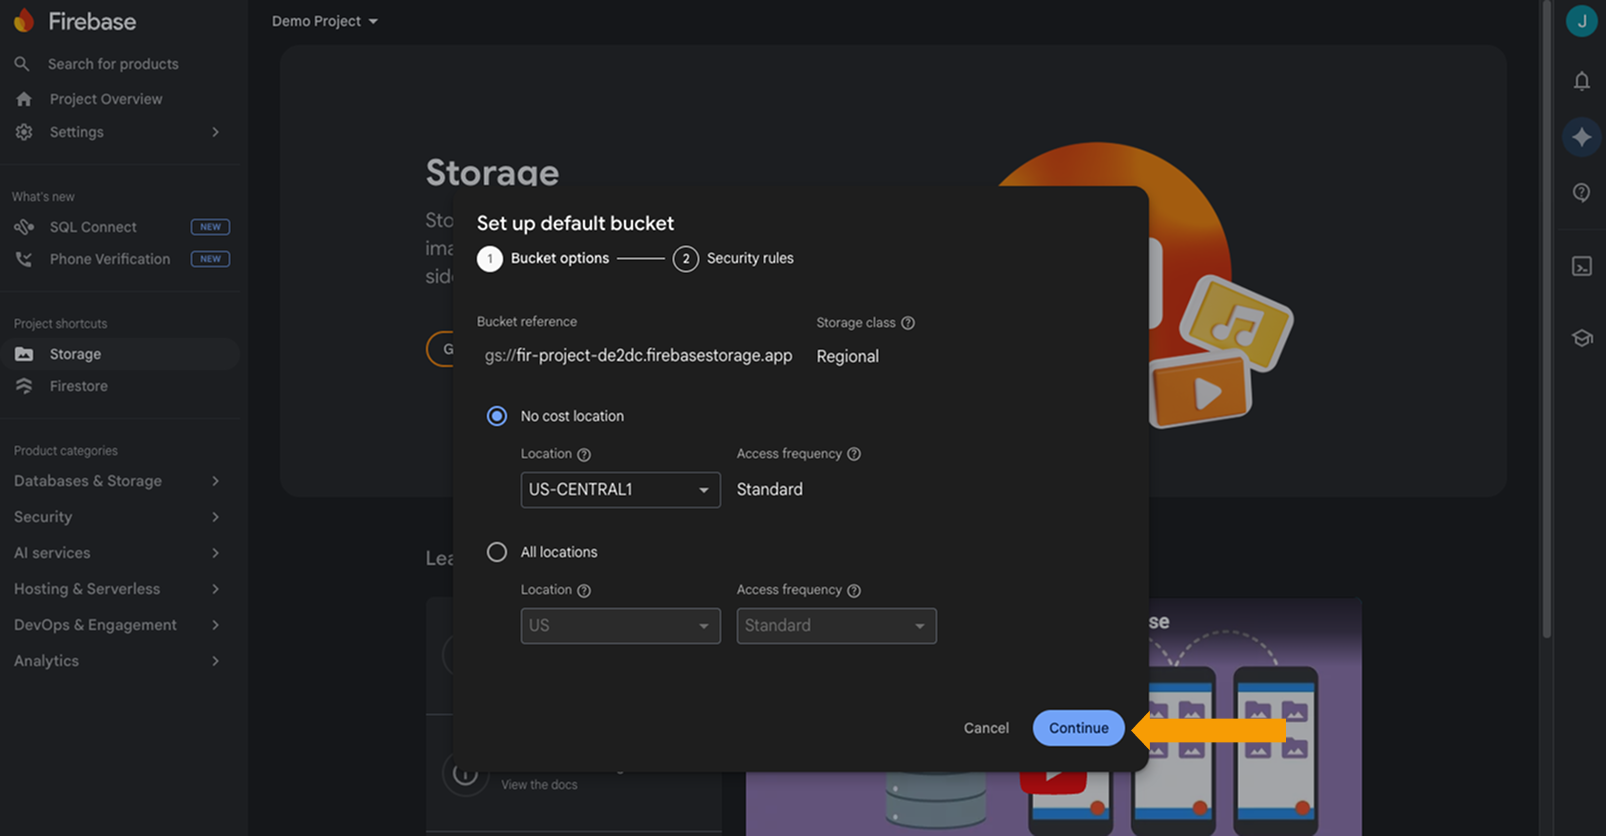Click the NEW badge beside SQL Connect
Screen dimensions: 1606x836
pyautogui.click(x=210, y=227)
